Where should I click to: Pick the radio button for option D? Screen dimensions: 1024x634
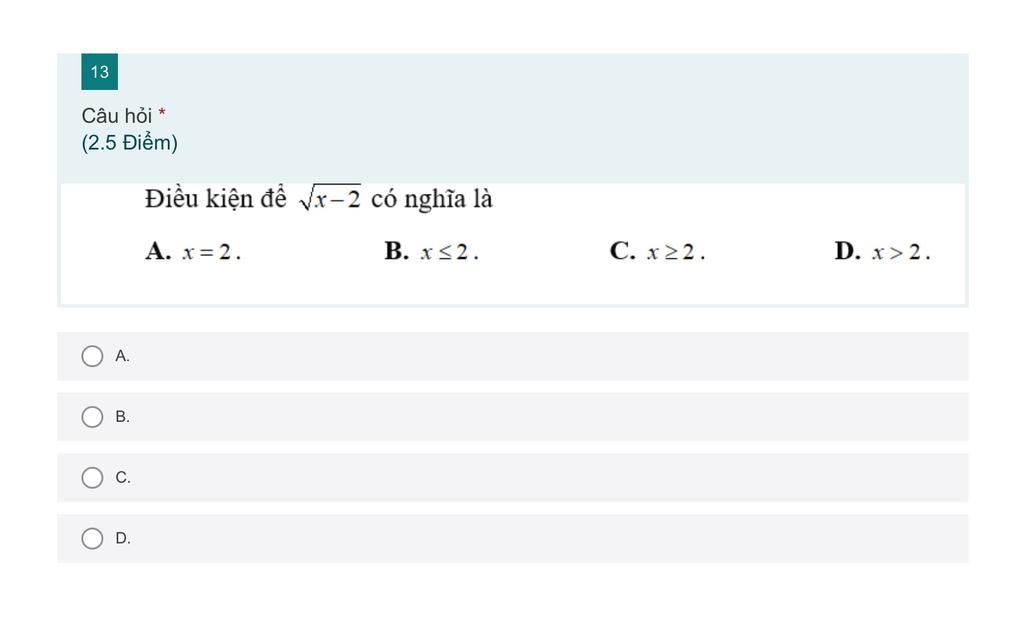[92, 539]
